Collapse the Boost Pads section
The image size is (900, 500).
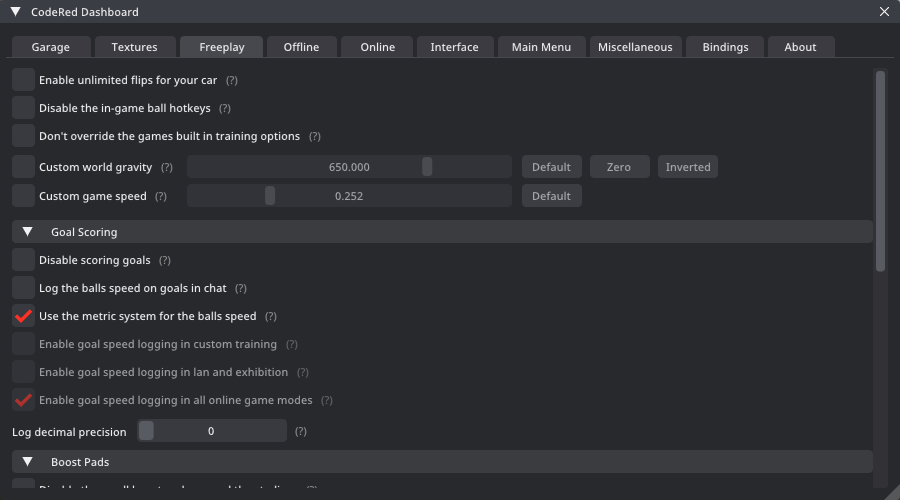pyautogui.click(x=28, y=462)
